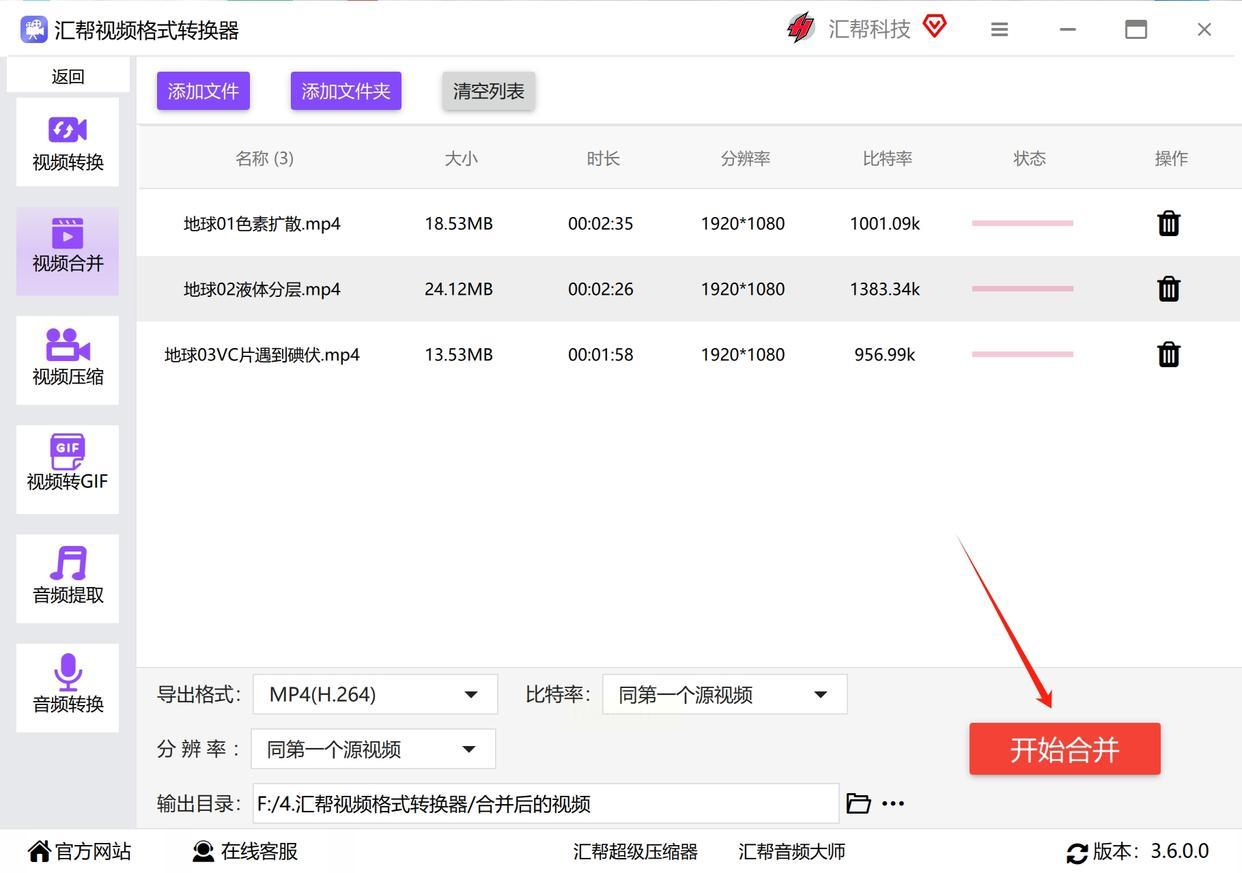Click the 添加文件 add file button

pyautogui.click(x=203, y=91)
